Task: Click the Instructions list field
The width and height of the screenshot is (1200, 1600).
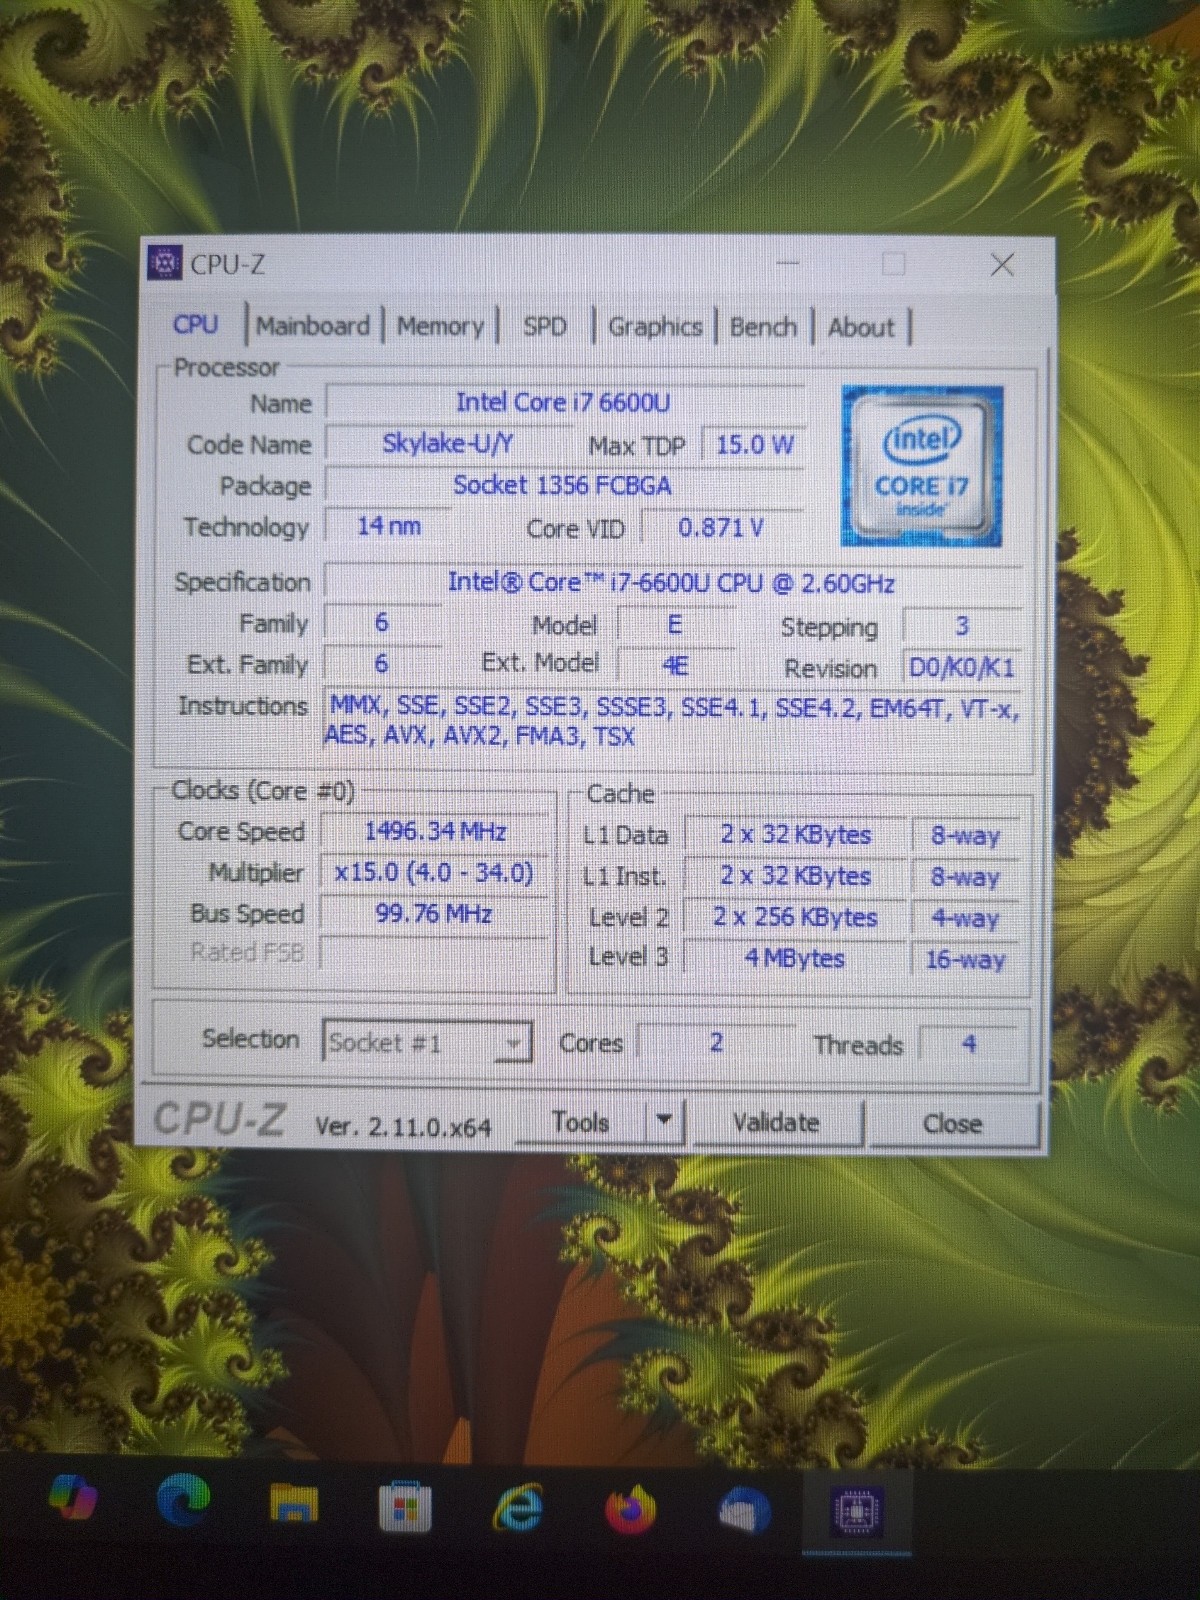Action: pyautogui.click(x=672, y=721)
